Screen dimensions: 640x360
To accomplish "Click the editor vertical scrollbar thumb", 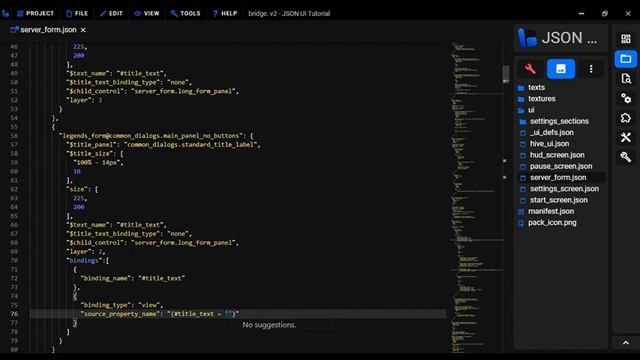I will tap(506, 74).
